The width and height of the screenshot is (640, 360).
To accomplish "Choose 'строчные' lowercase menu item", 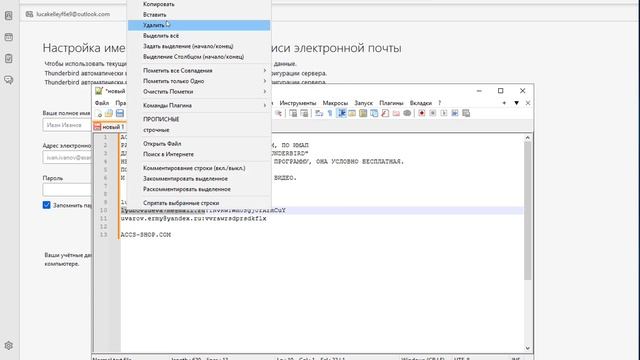I will [x=199, y=130].
